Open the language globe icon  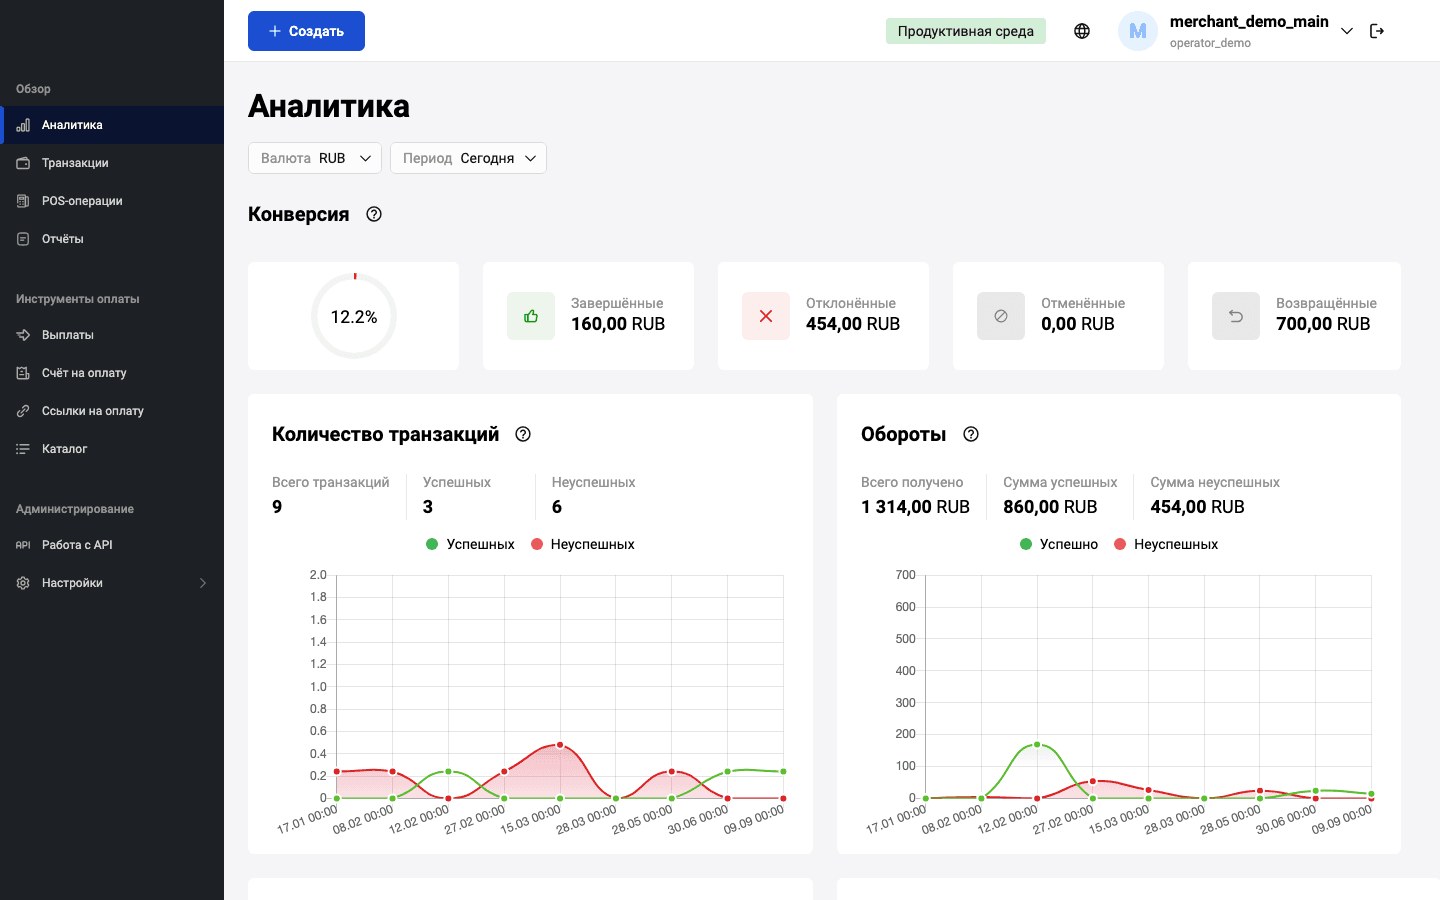pos(1082,31)
